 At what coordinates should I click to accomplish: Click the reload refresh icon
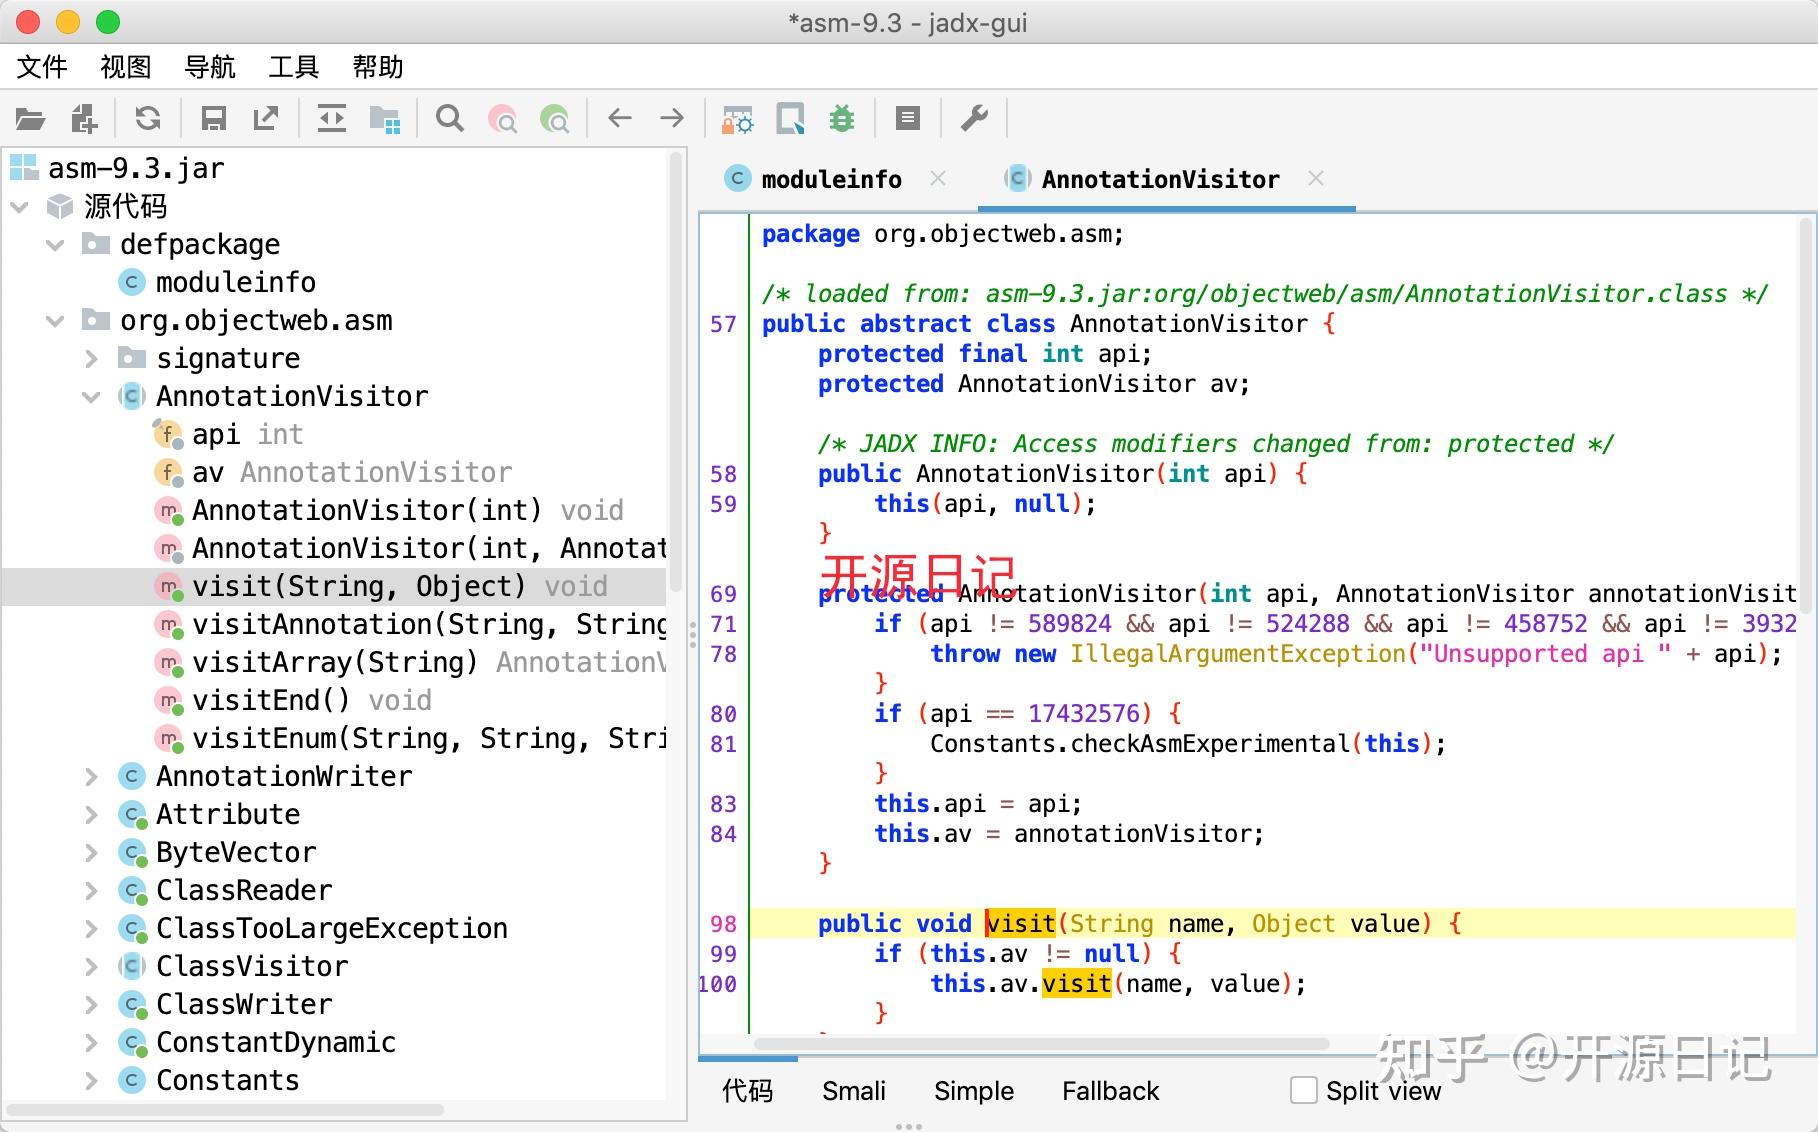(148, 119)
